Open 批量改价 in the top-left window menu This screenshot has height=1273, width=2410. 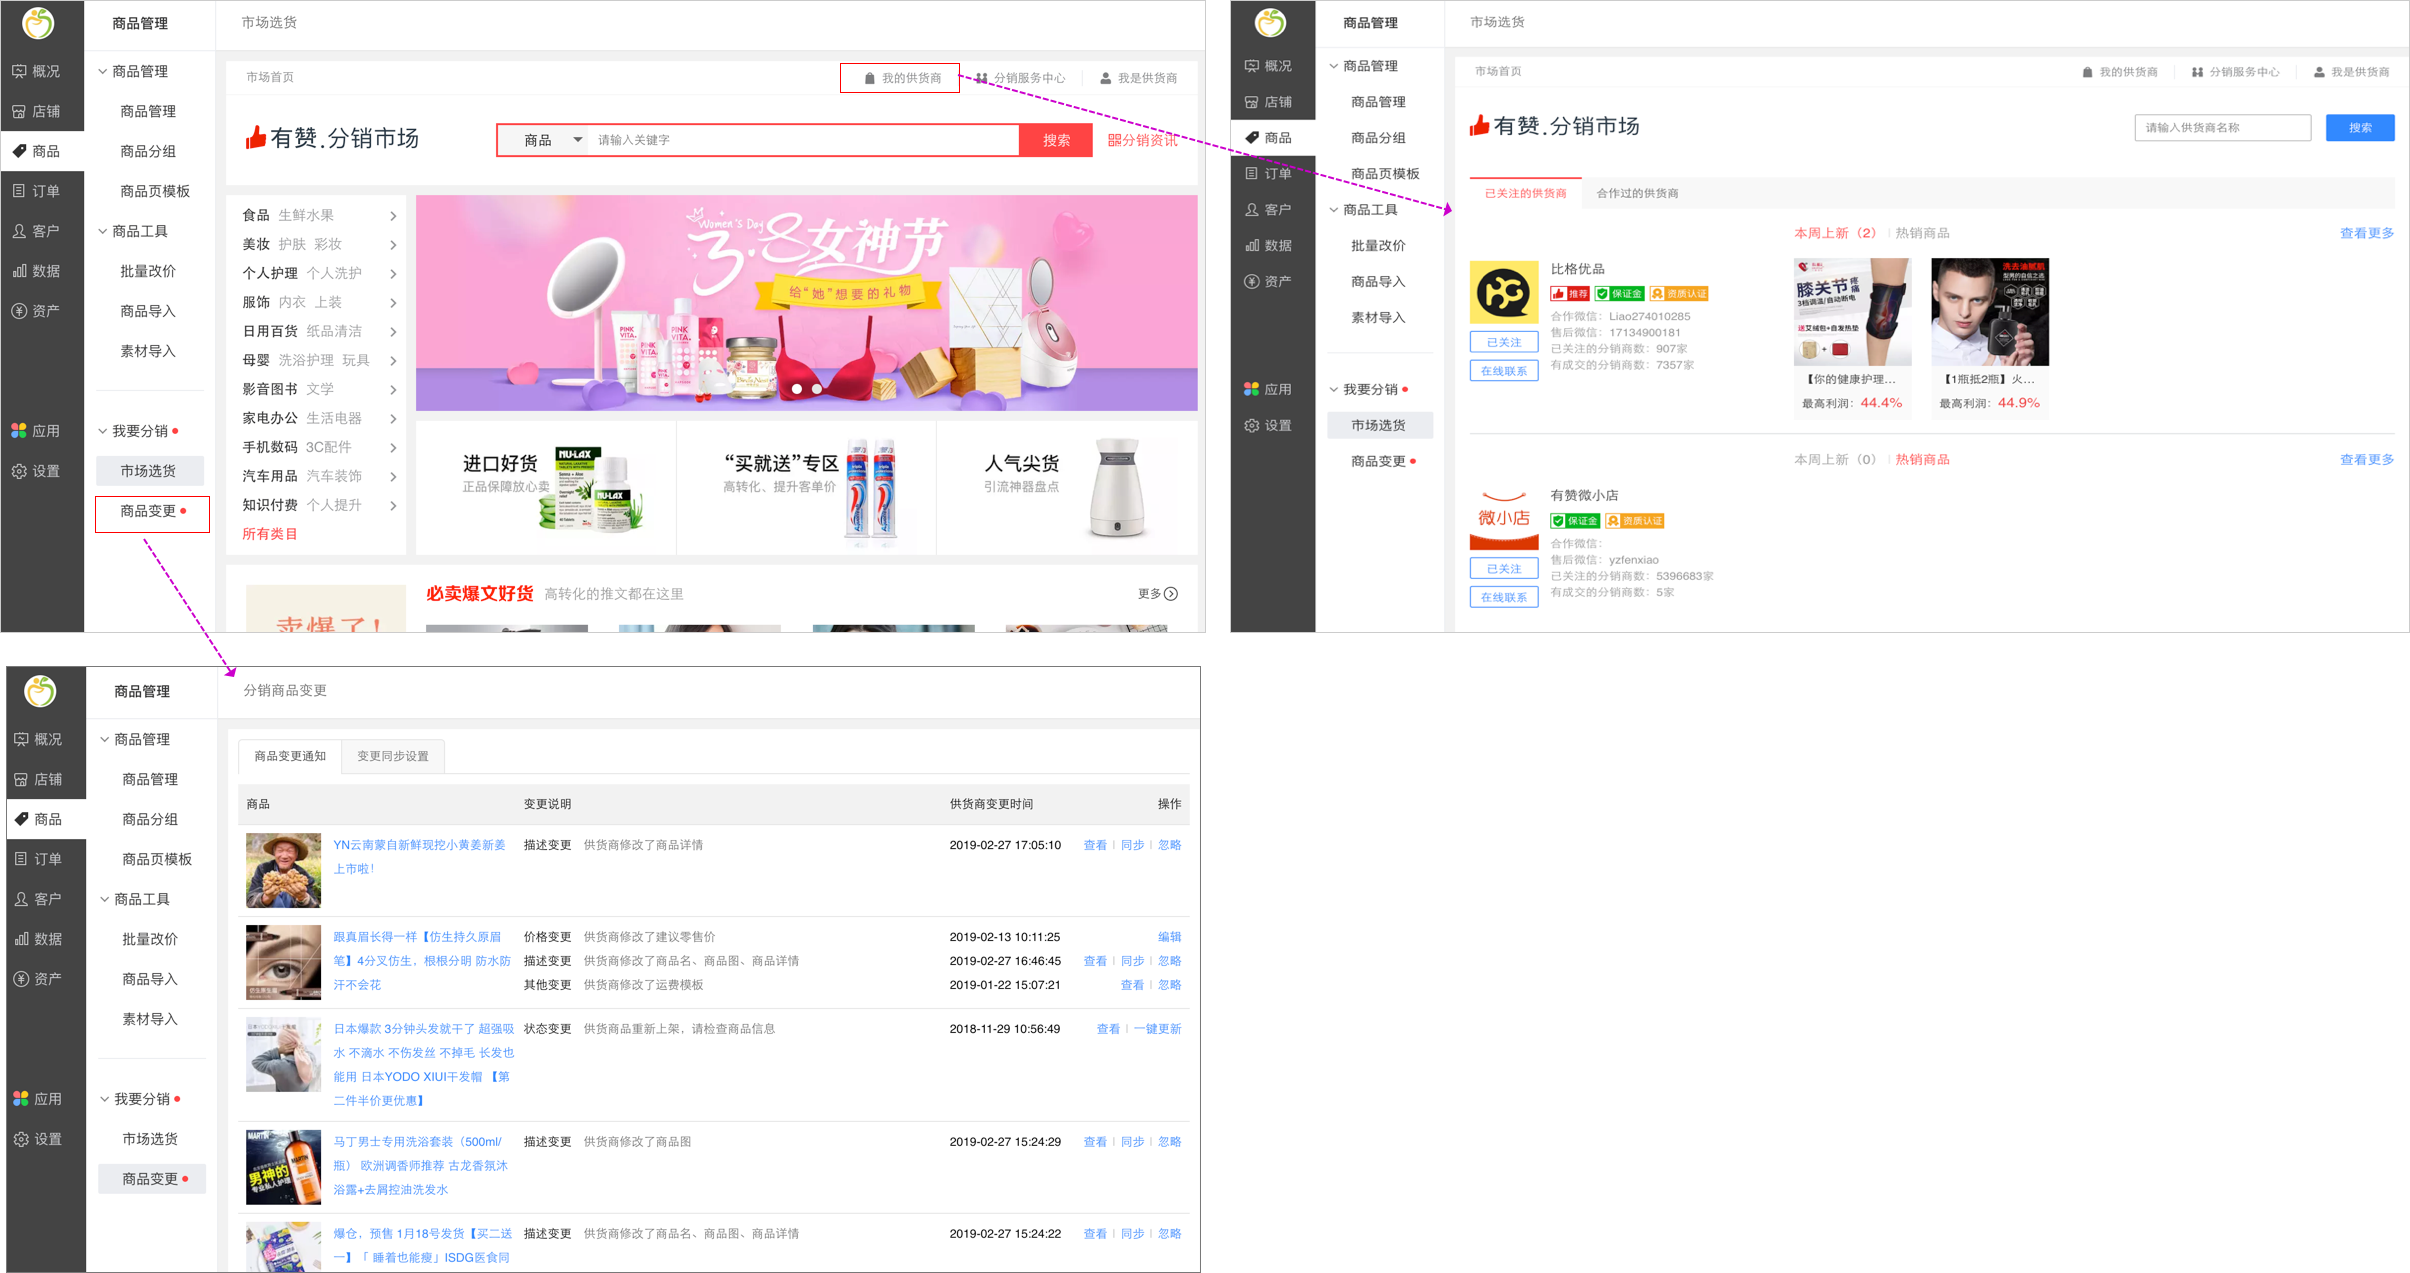[148, 271]
